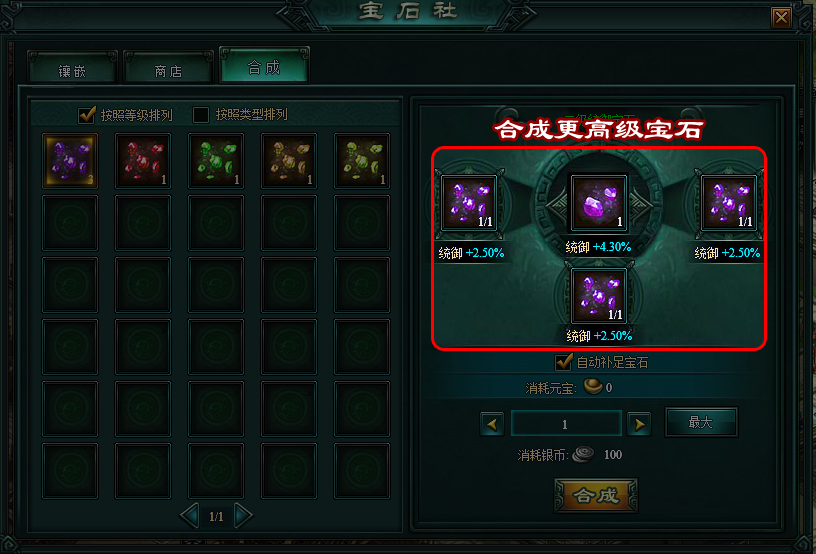Screen dimensions: 816x554
Task: Click the left material gem slot
Action: pyautogui.click(x=469, y=202)
